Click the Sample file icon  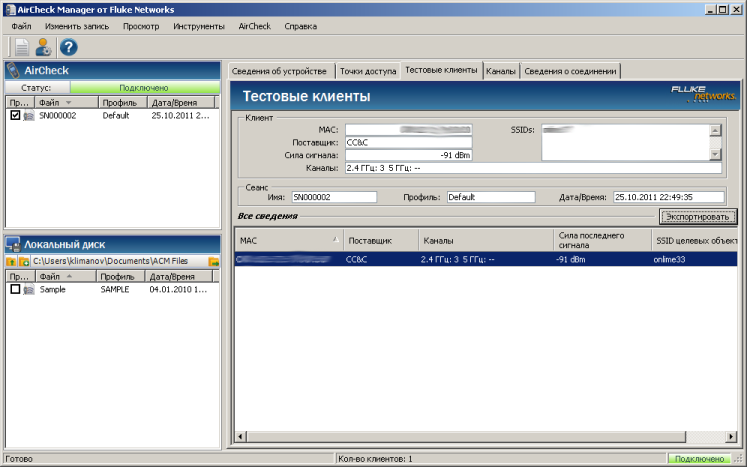coord(29,289)
